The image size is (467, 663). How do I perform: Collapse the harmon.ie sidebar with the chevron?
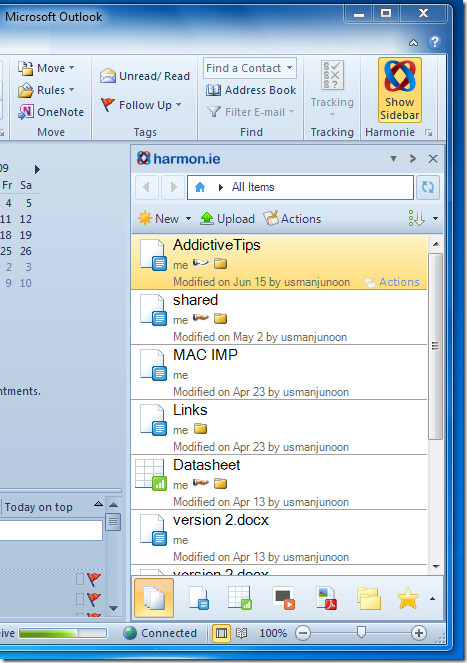coord(413,159)
